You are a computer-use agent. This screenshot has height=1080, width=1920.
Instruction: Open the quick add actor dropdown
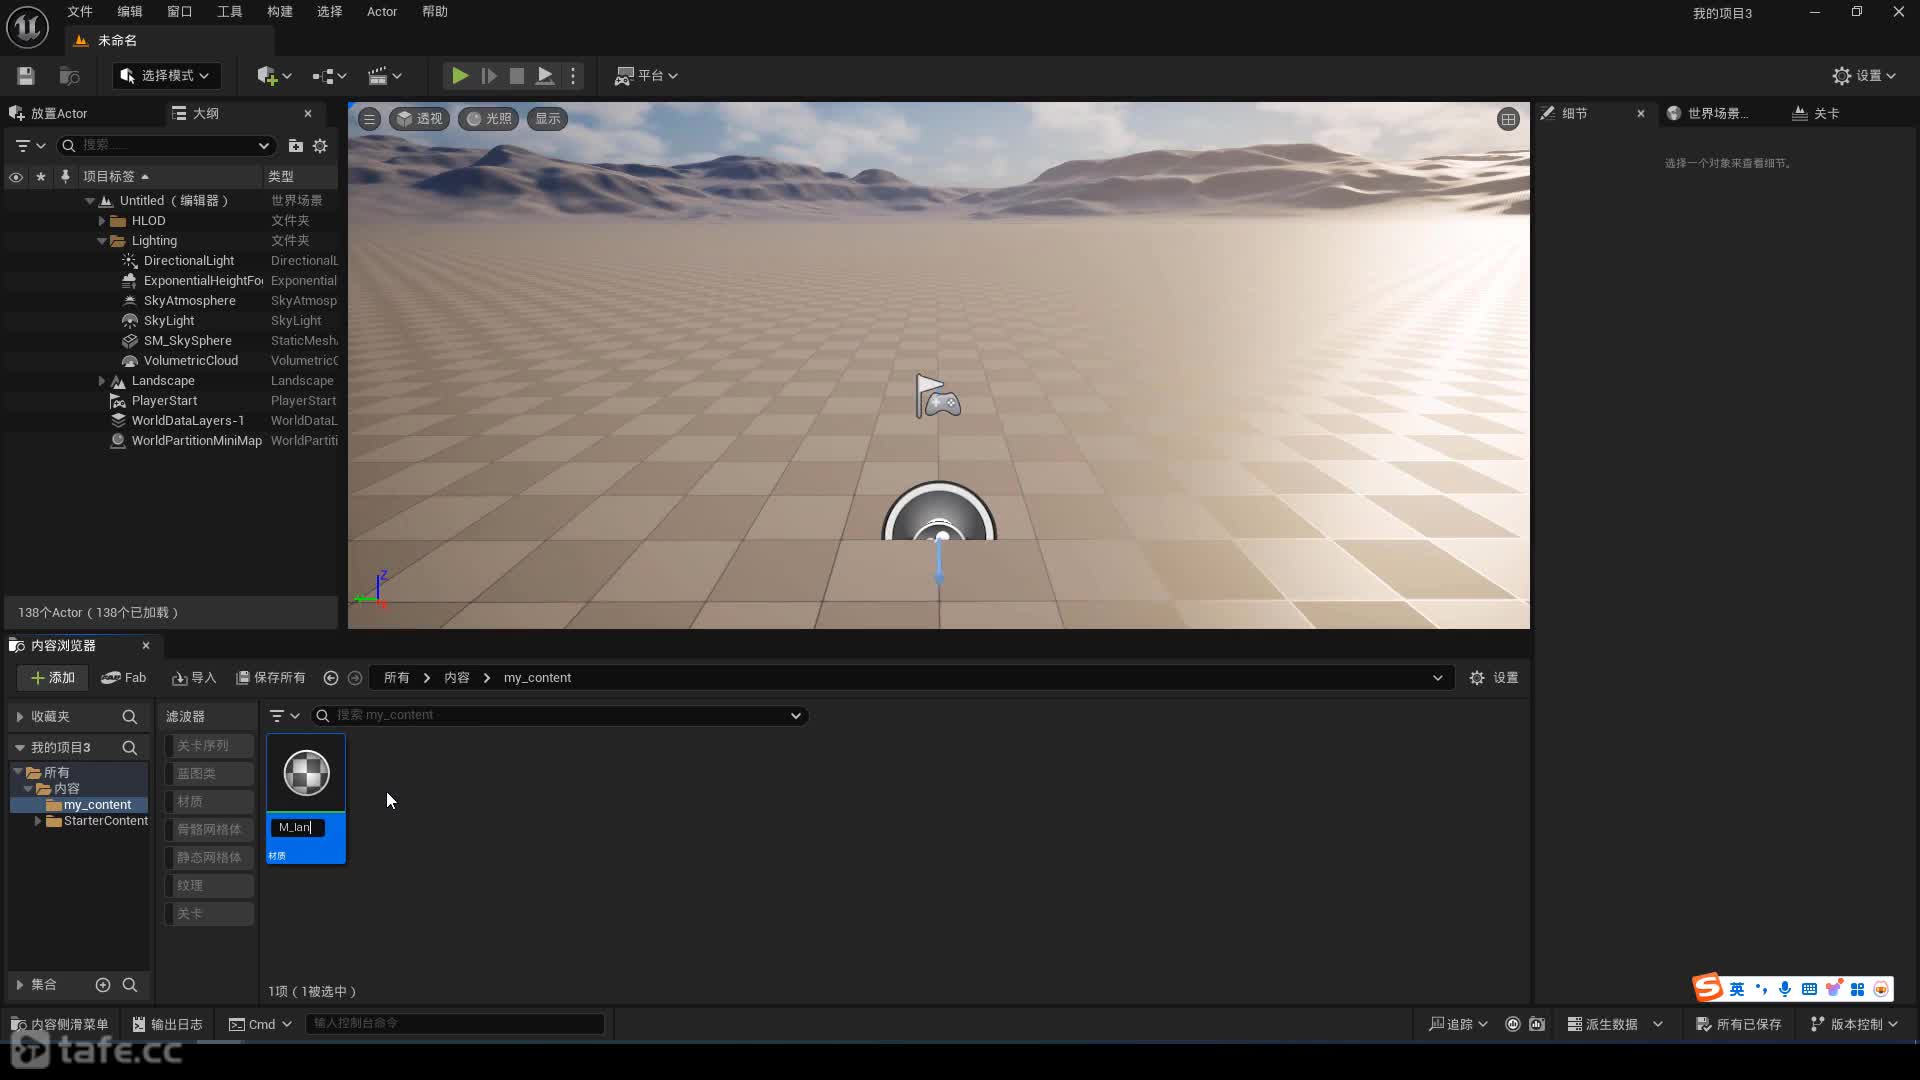[x=274, y=76]
